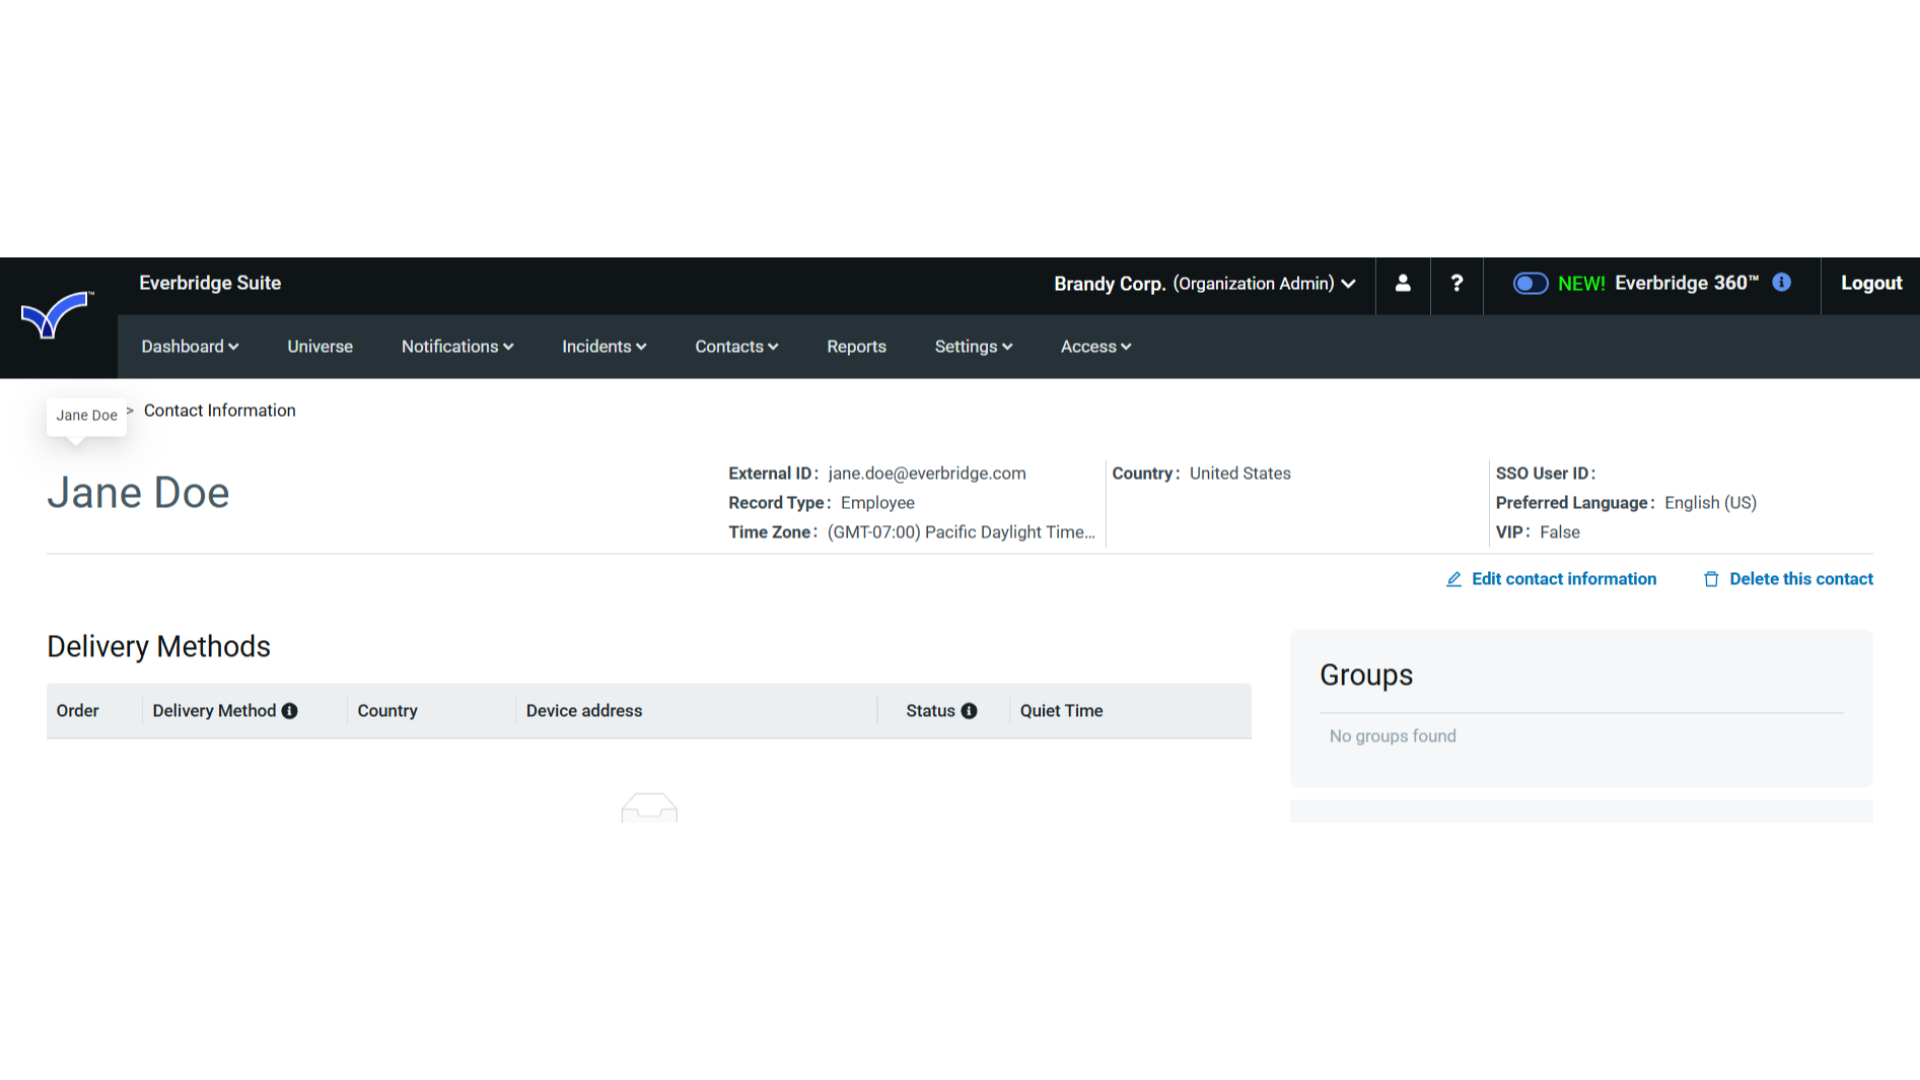
Task: Click the Jane Doe contact name heading
Action: click(138, 493)
